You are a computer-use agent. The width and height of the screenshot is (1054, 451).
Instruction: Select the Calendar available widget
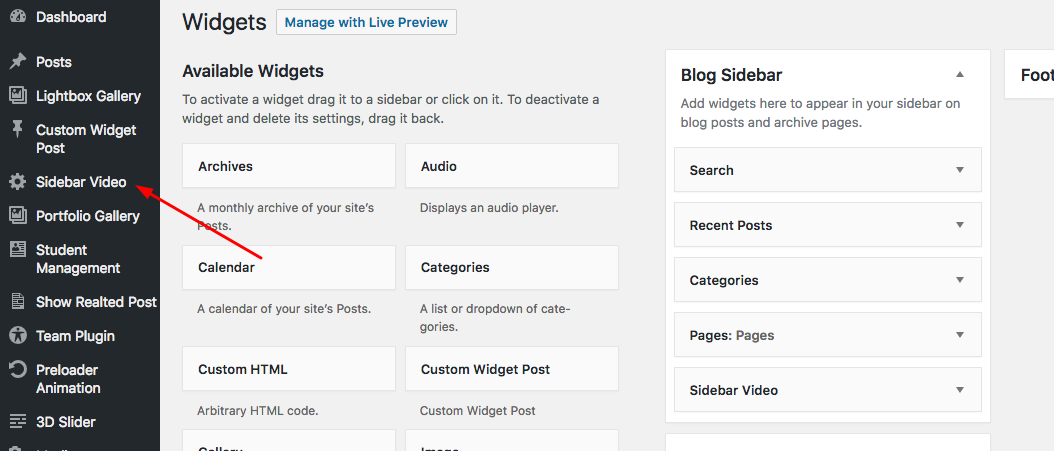pos(289,267)
